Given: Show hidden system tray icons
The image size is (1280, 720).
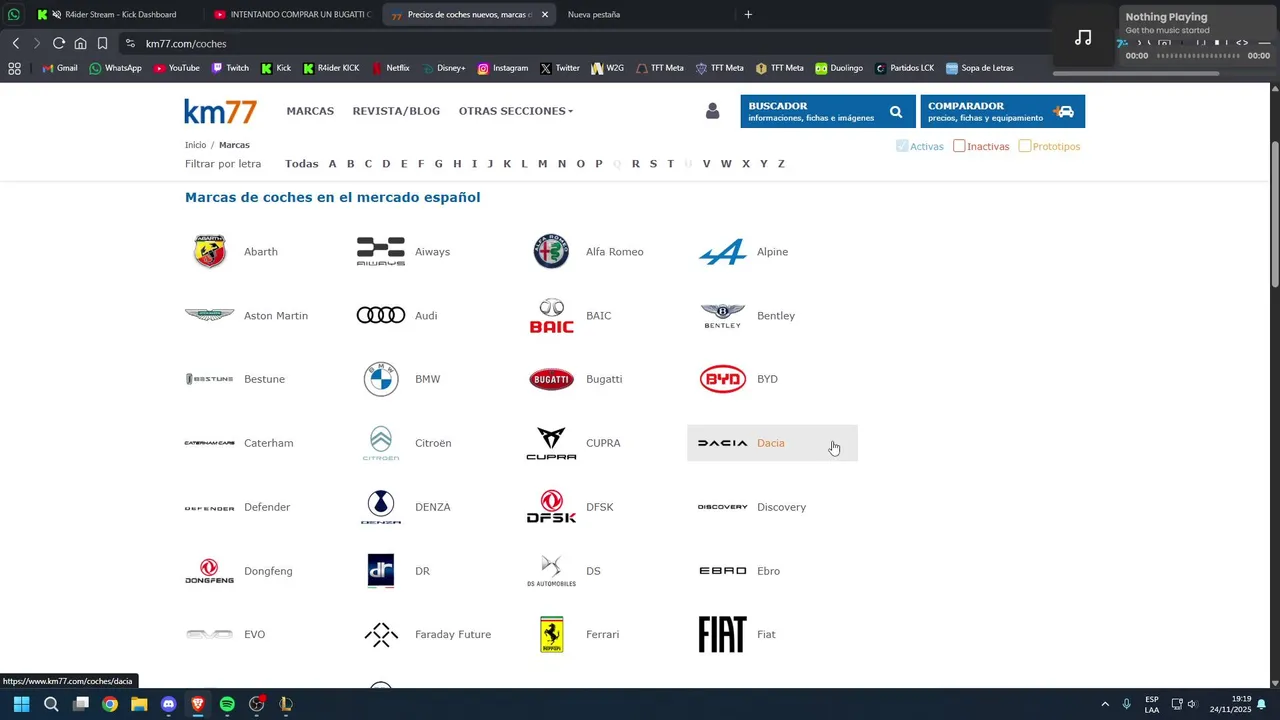Looking at the screenshot, I should click(x=1105, y=704).
